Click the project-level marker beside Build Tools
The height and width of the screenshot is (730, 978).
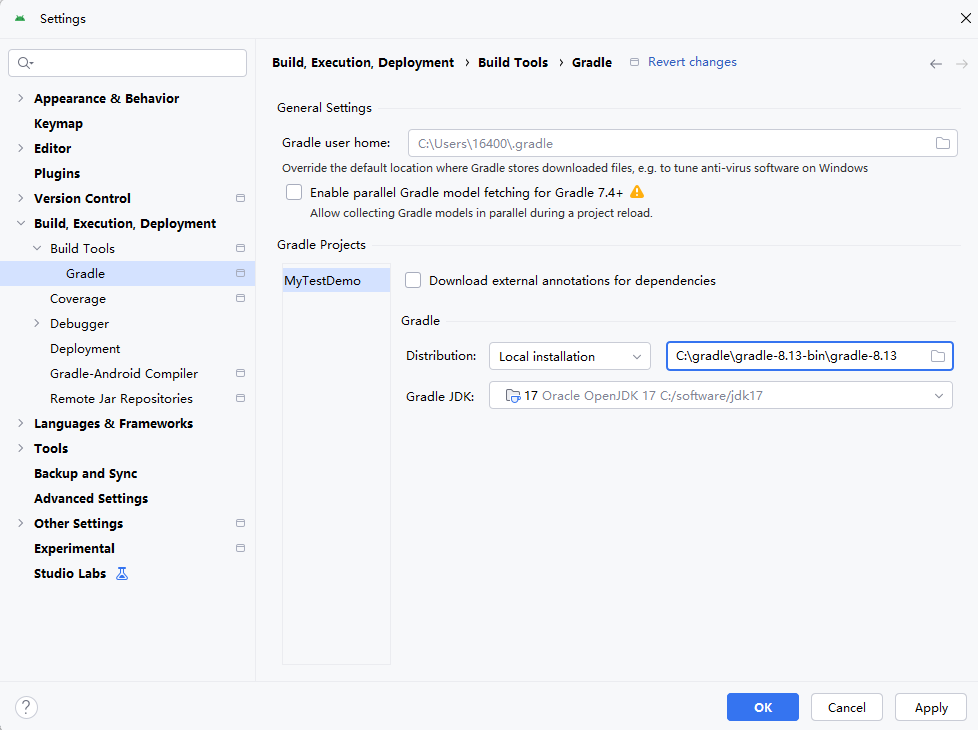(x=240, y=248)
